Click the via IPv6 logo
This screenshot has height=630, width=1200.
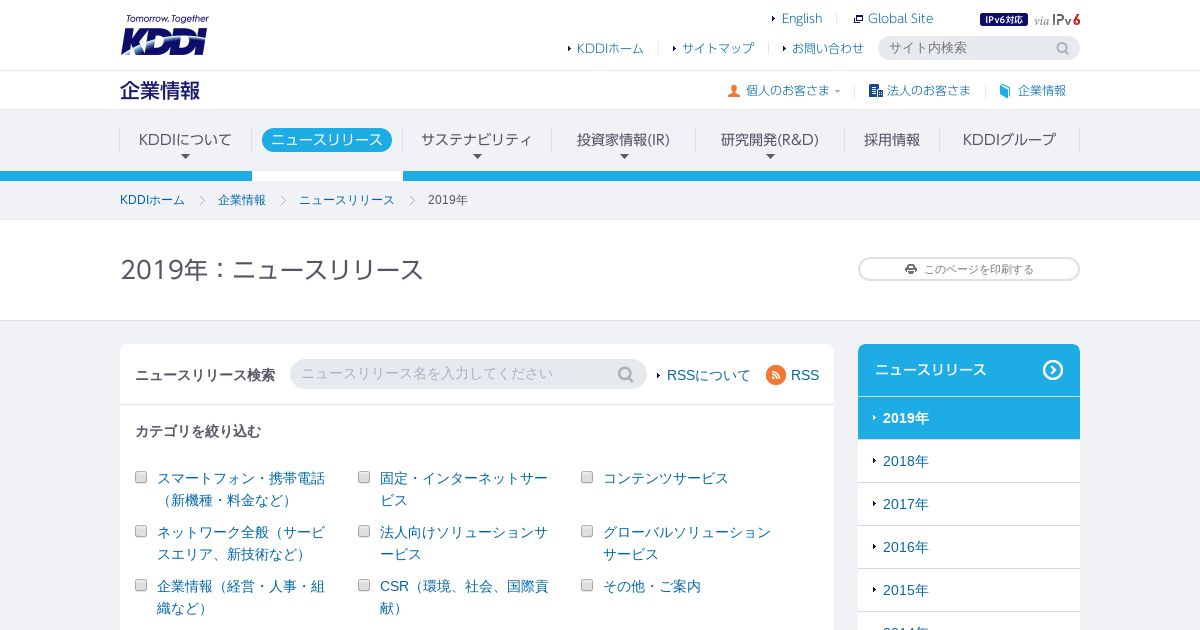coord(1057,19)
